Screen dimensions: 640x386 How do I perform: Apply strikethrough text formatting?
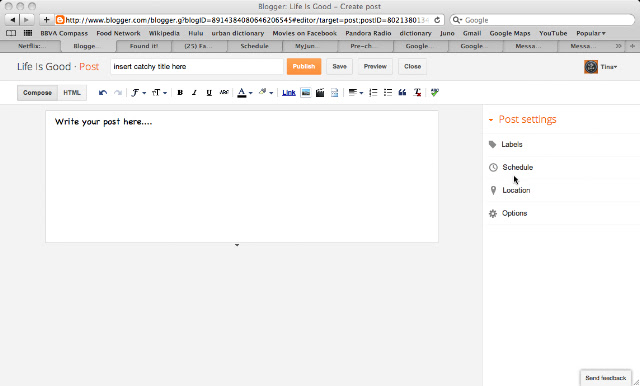[x=224, y=93]
